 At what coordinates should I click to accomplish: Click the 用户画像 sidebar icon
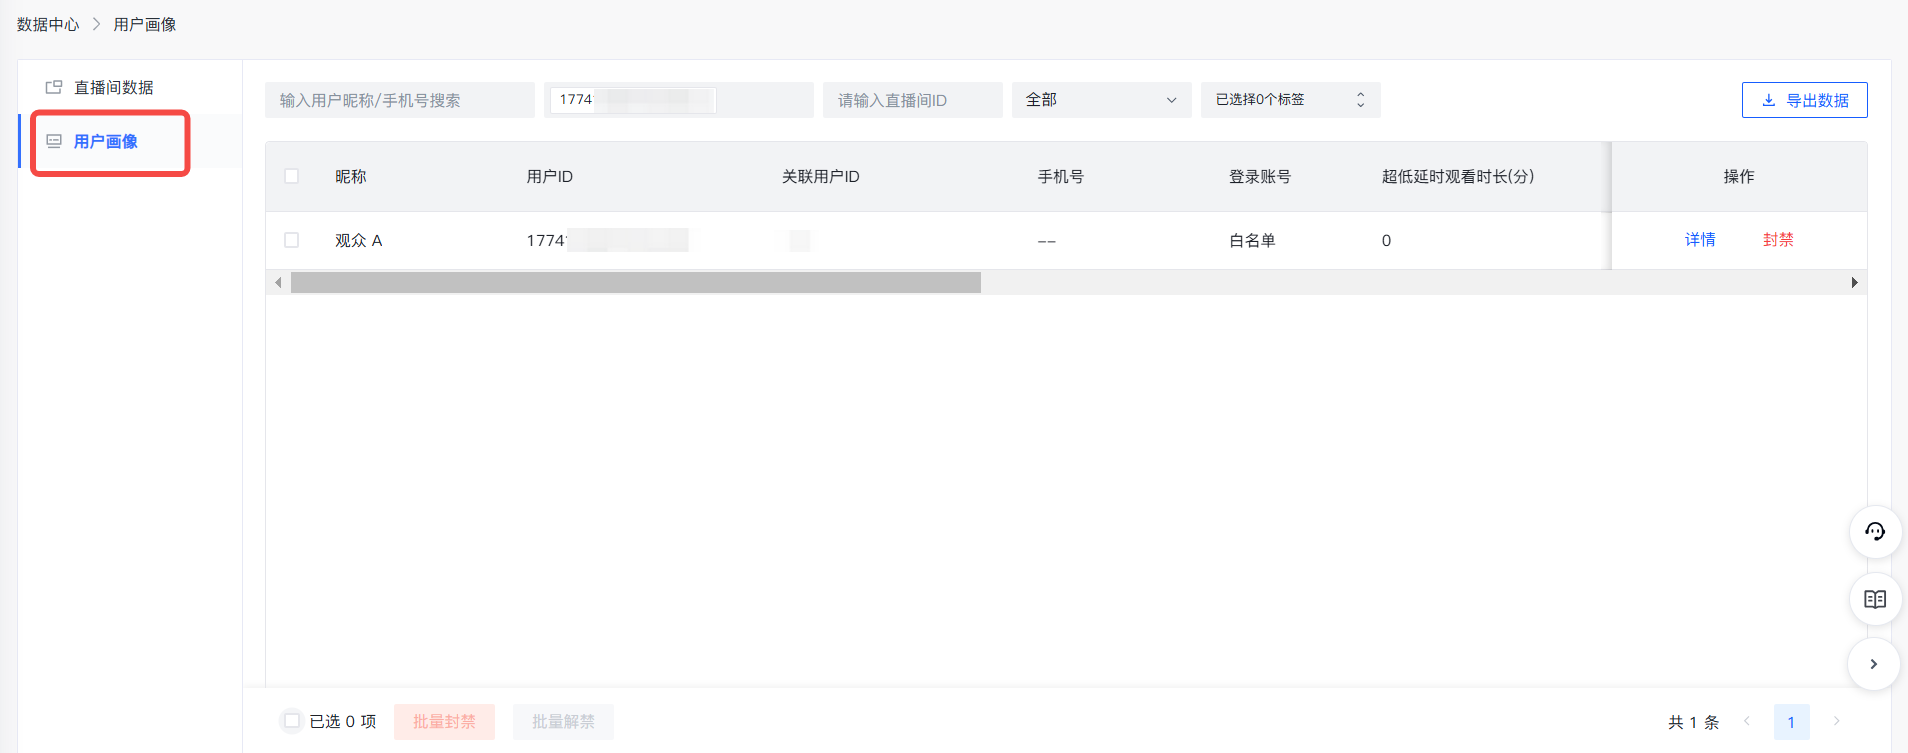pos(54,141)
